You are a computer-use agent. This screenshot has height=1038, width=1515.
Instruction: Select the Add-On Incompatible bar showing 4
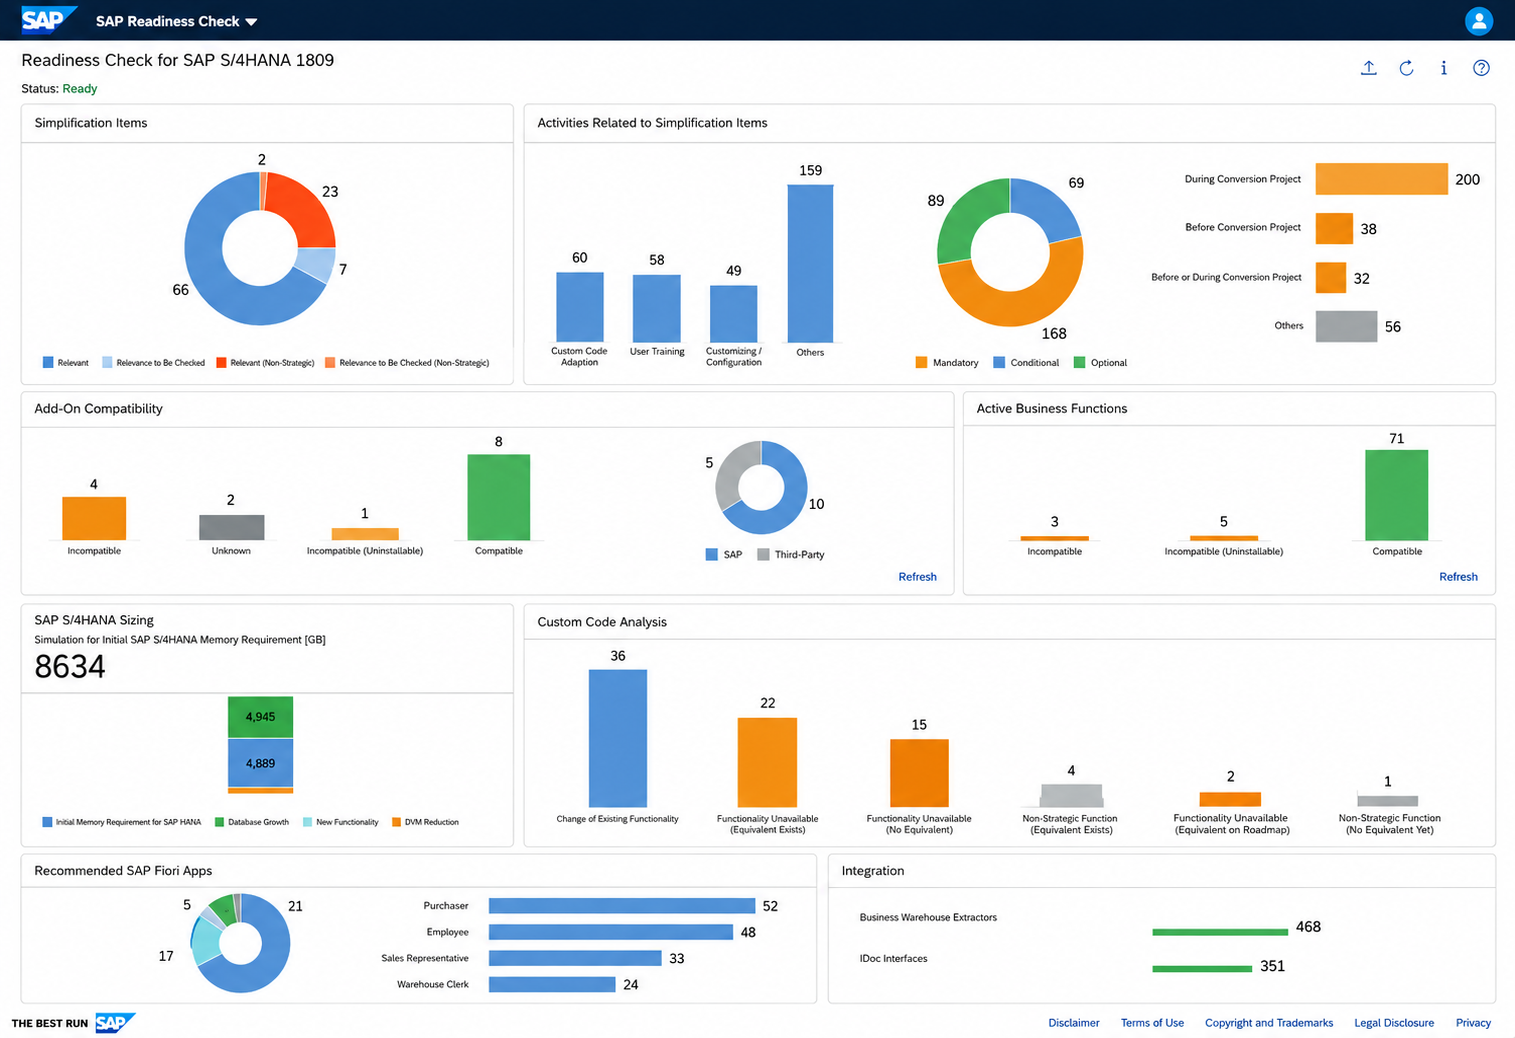click(x=94, y=519)
